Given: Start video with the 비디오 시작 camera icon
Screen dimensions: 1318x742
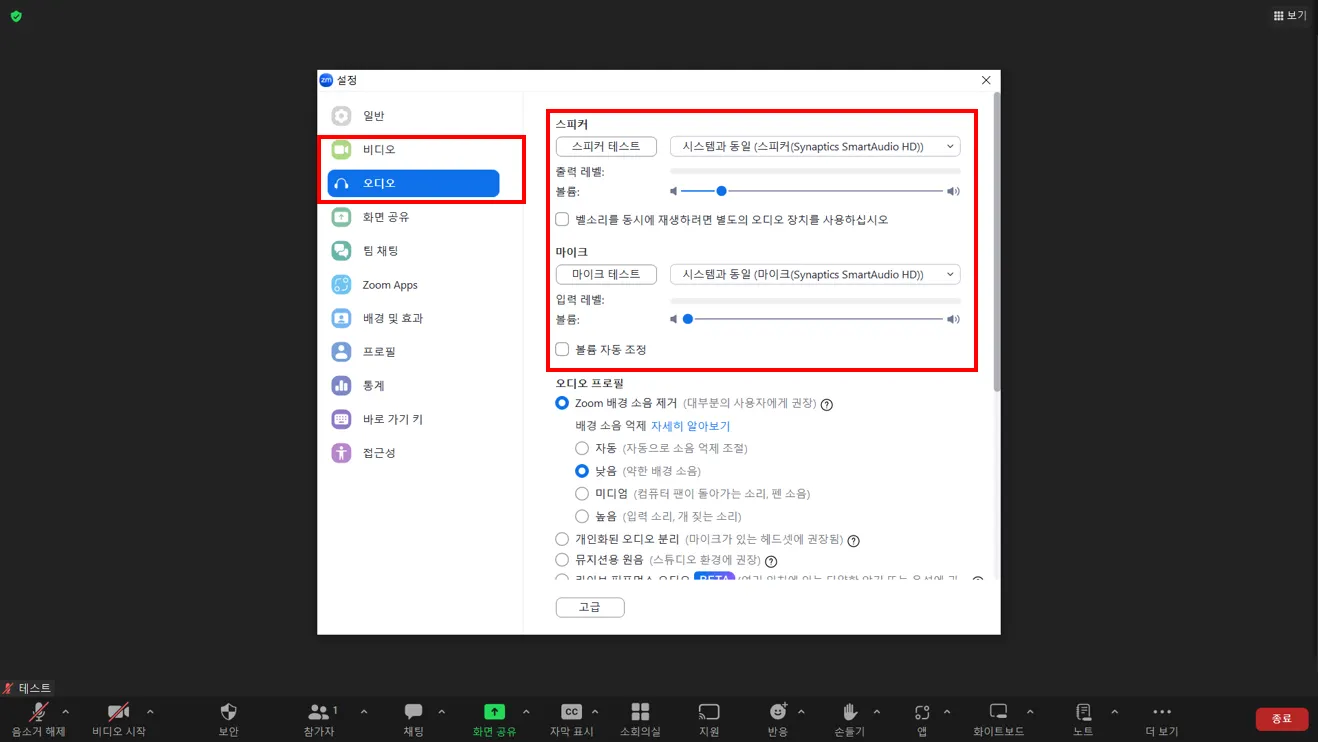Looking at the screenshot, I should pyautogui.click(x=119, y=712).
